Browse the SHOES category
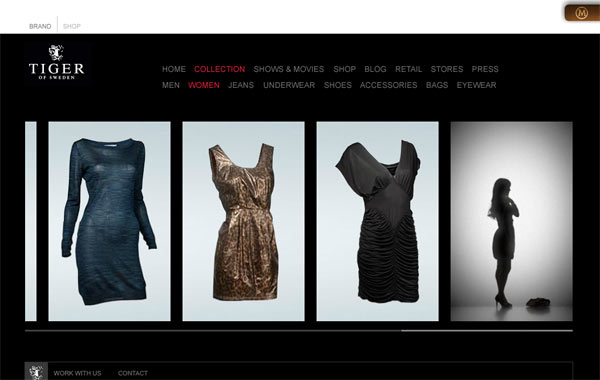 pos(338,85)
